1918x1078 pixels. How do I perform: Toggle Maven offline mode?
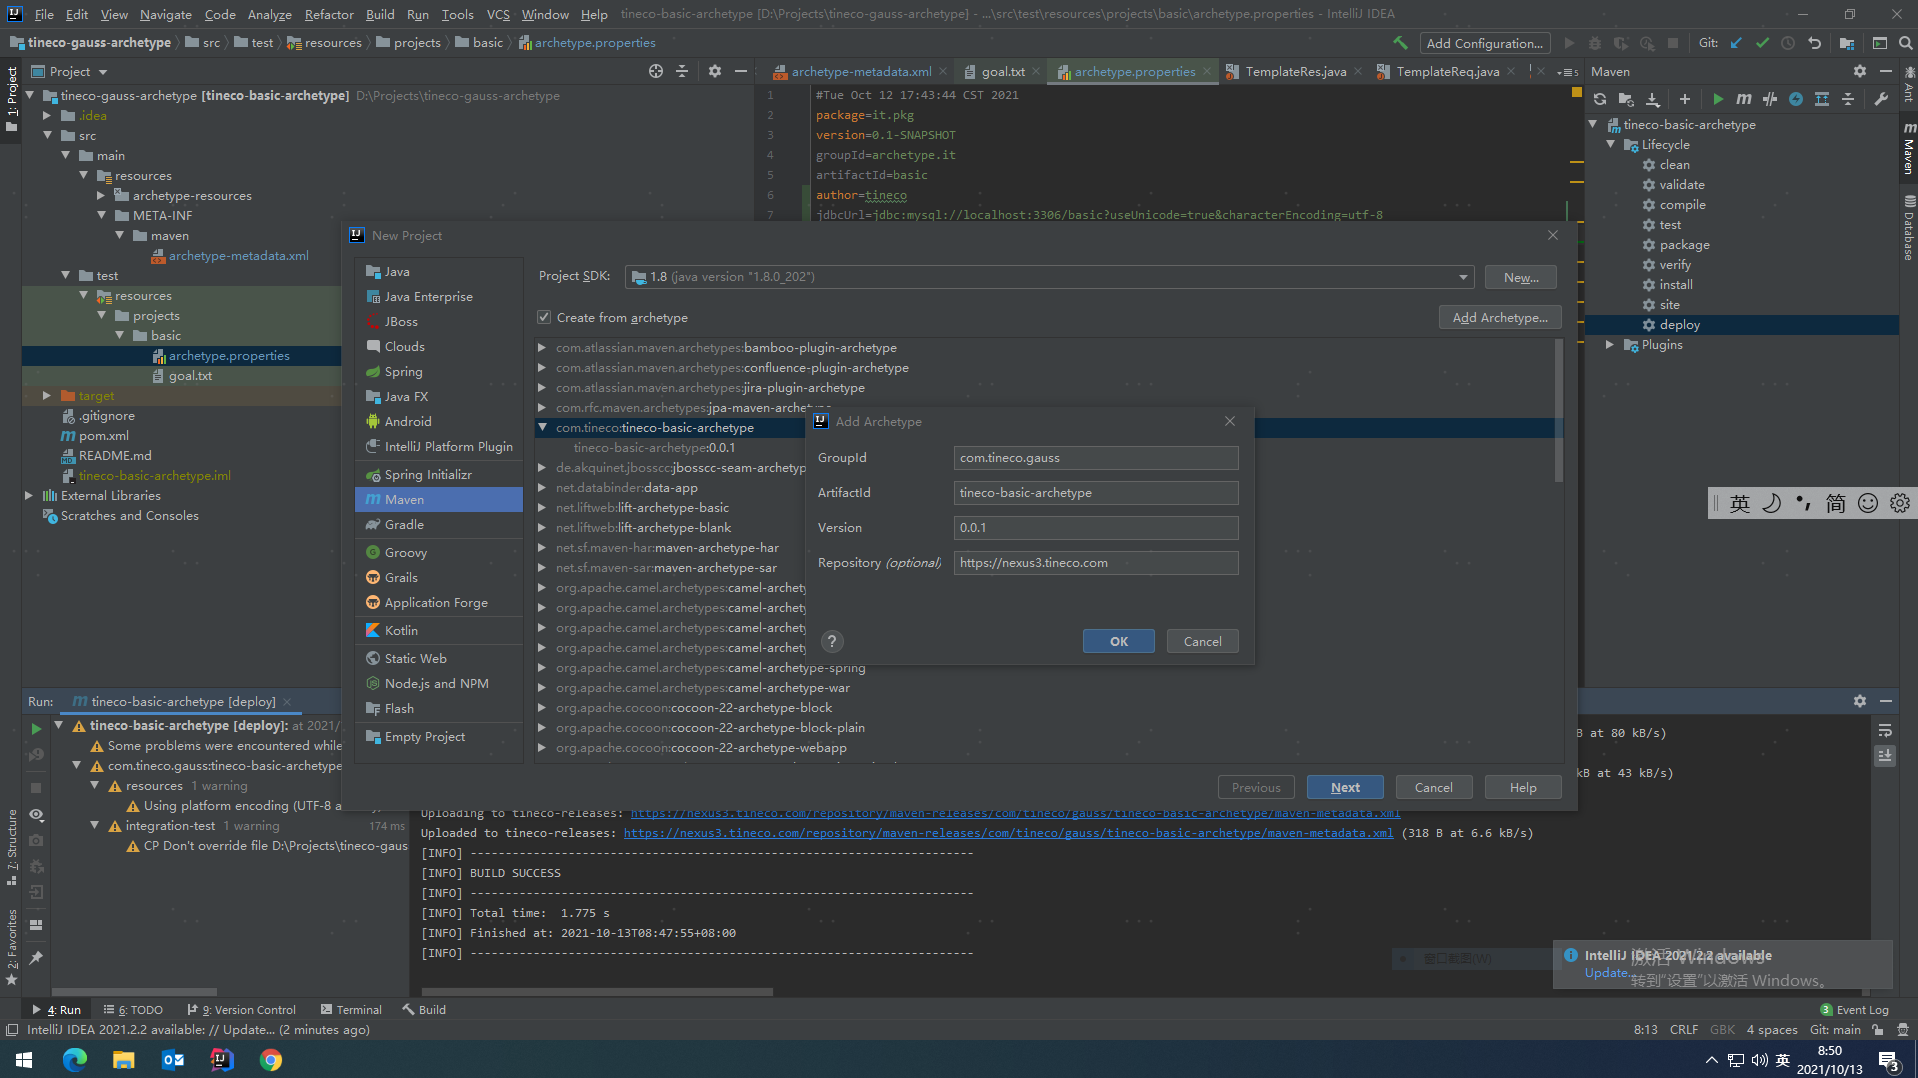1769,99
